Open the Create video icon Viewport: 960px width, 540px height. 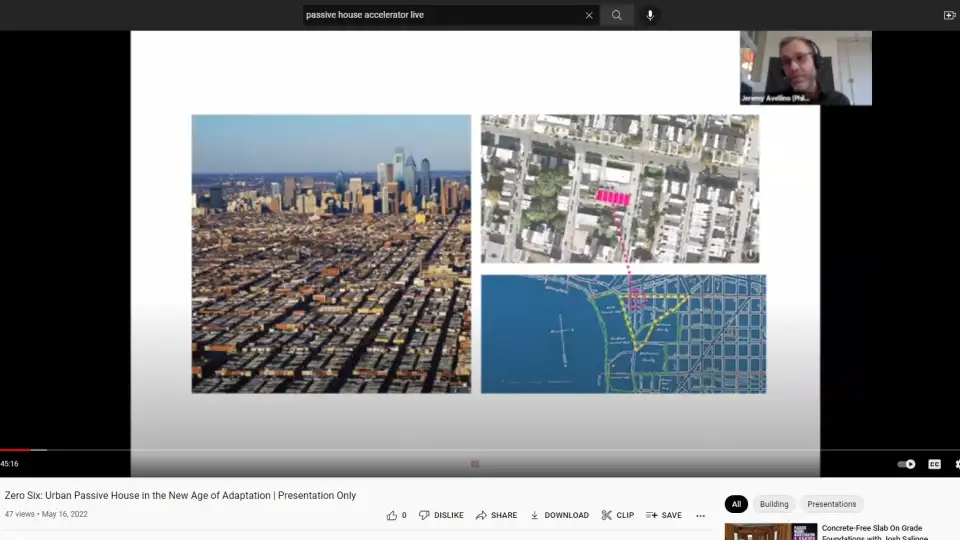coord(949,15)
